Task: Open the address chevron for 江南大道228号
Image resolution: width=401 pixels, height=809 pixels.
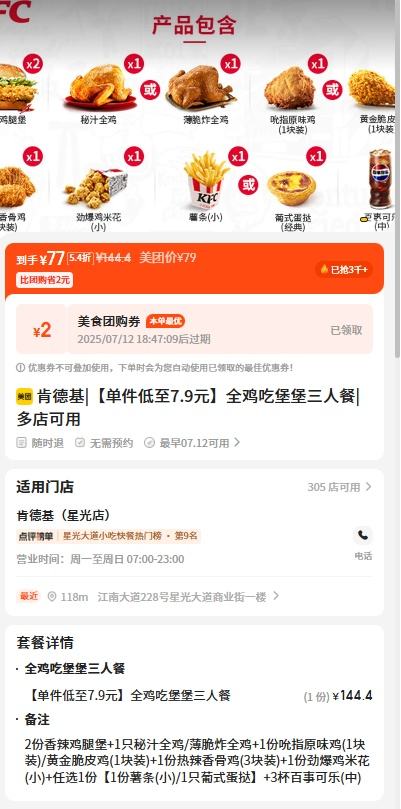Action: [276, 596]
